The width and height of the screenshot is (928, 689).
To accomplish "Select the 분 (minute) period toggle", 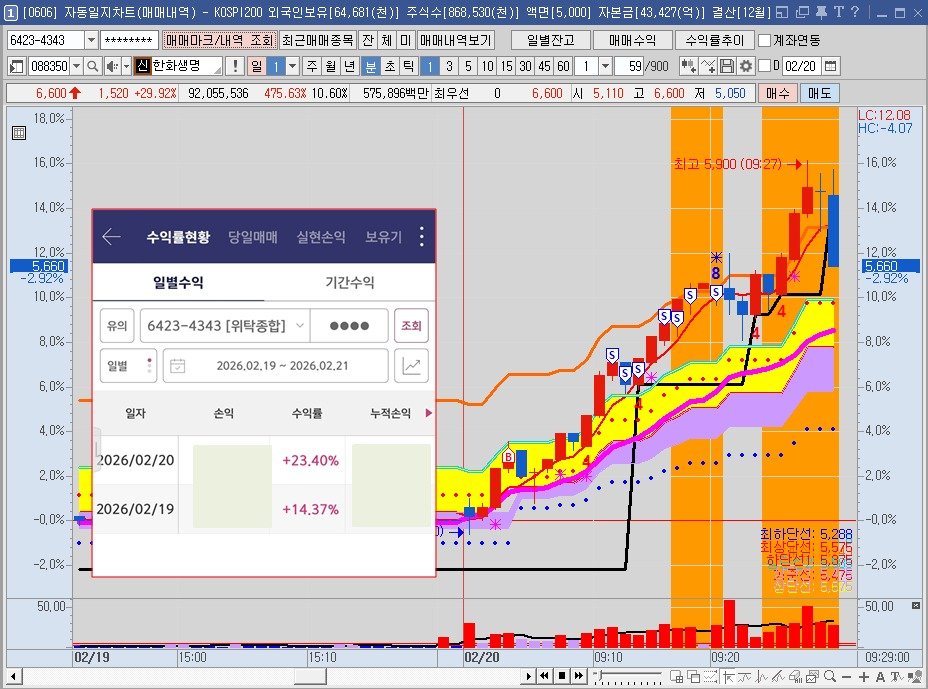I will point(370,66).
